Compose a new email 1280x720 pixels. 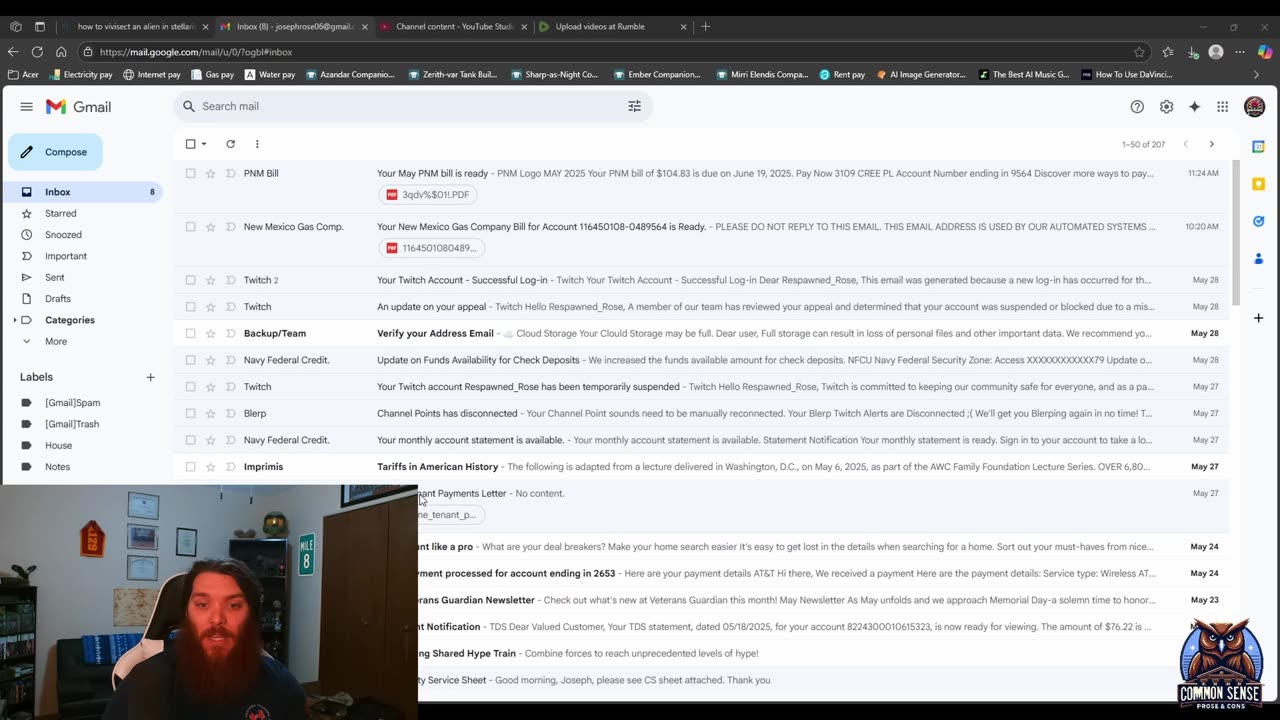55,152
